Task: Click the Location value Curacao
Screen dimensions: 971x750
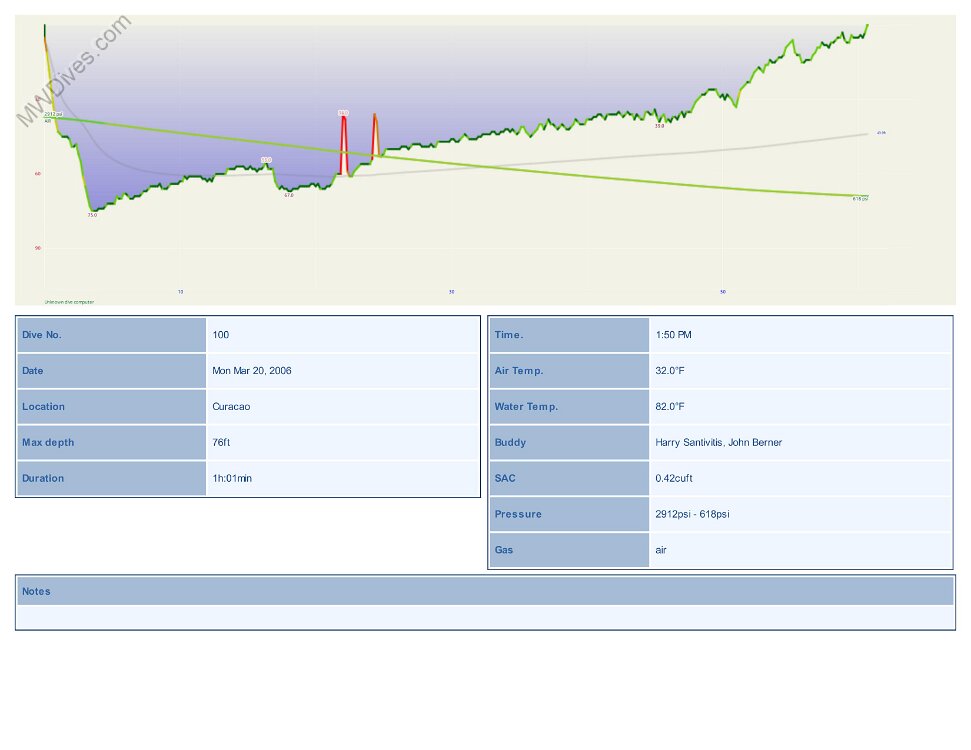Action: [232, 407]
